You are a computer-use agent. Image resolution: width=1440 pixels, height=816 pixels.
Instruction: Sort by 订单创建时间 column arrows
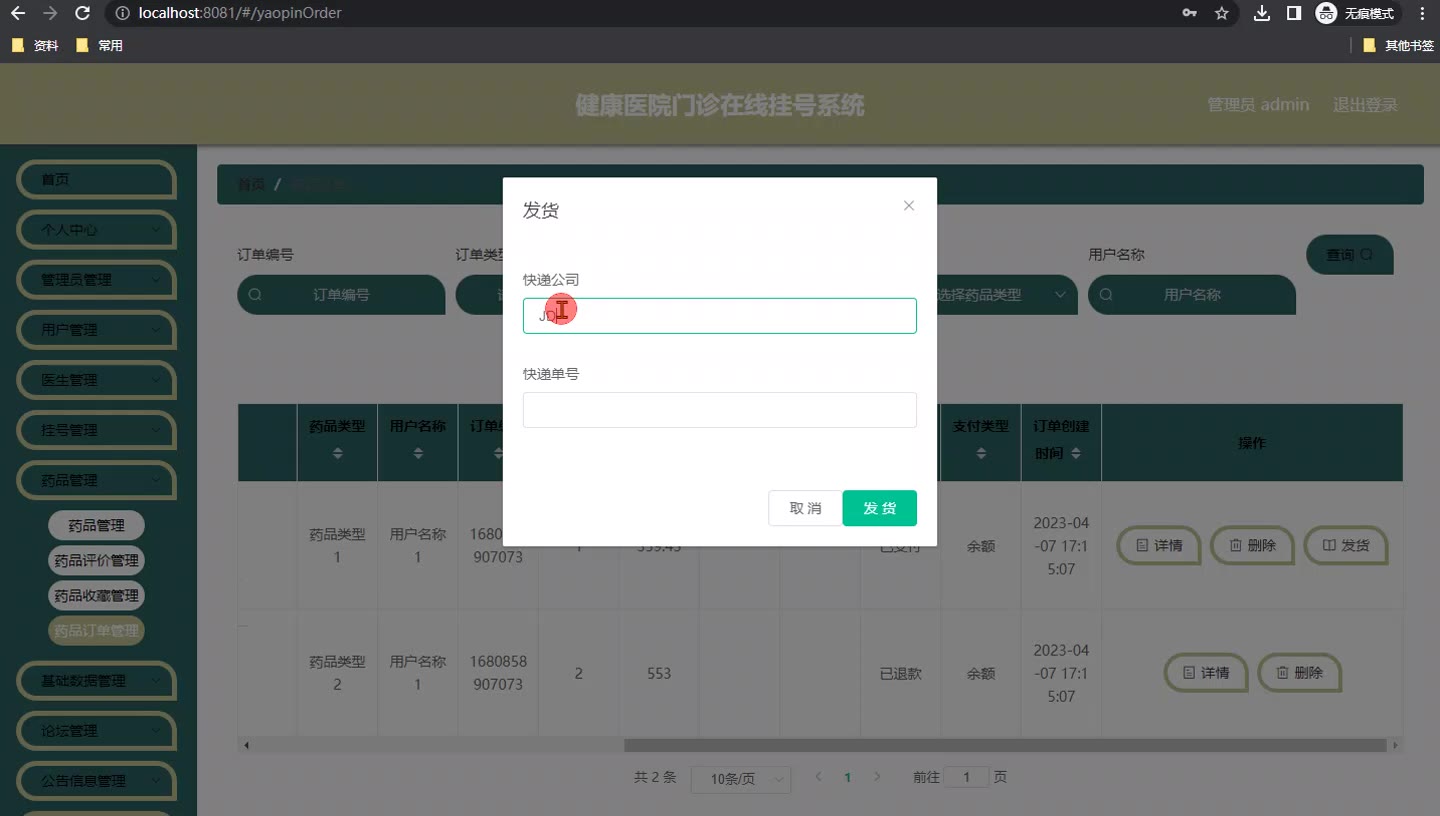pyautogui.click(x=1075, y=453)
